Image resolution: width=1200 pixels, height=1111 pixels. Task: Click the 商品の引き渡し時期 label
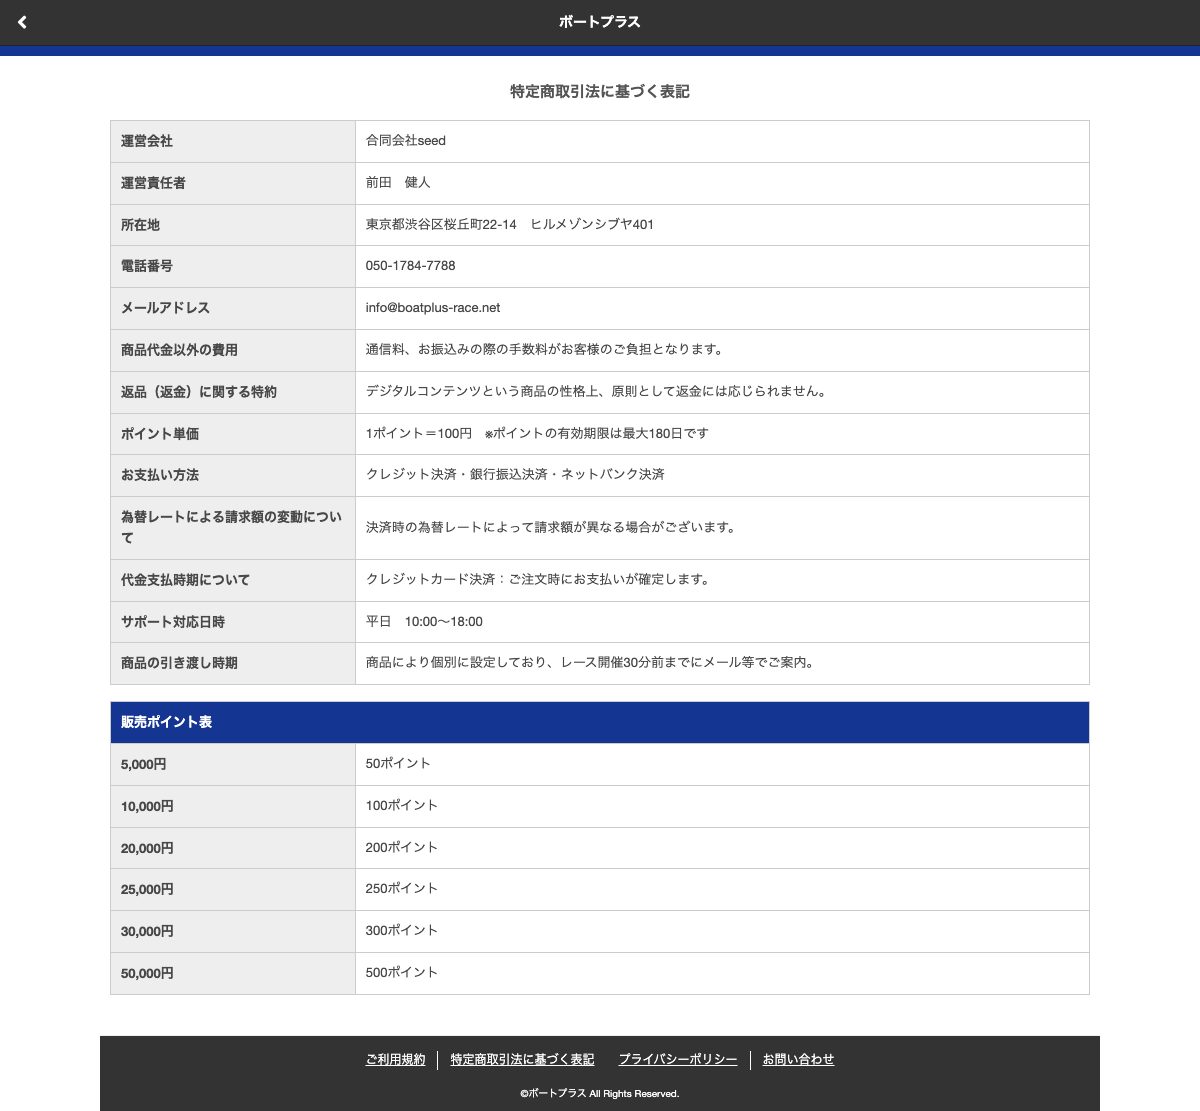pos(179,663)
